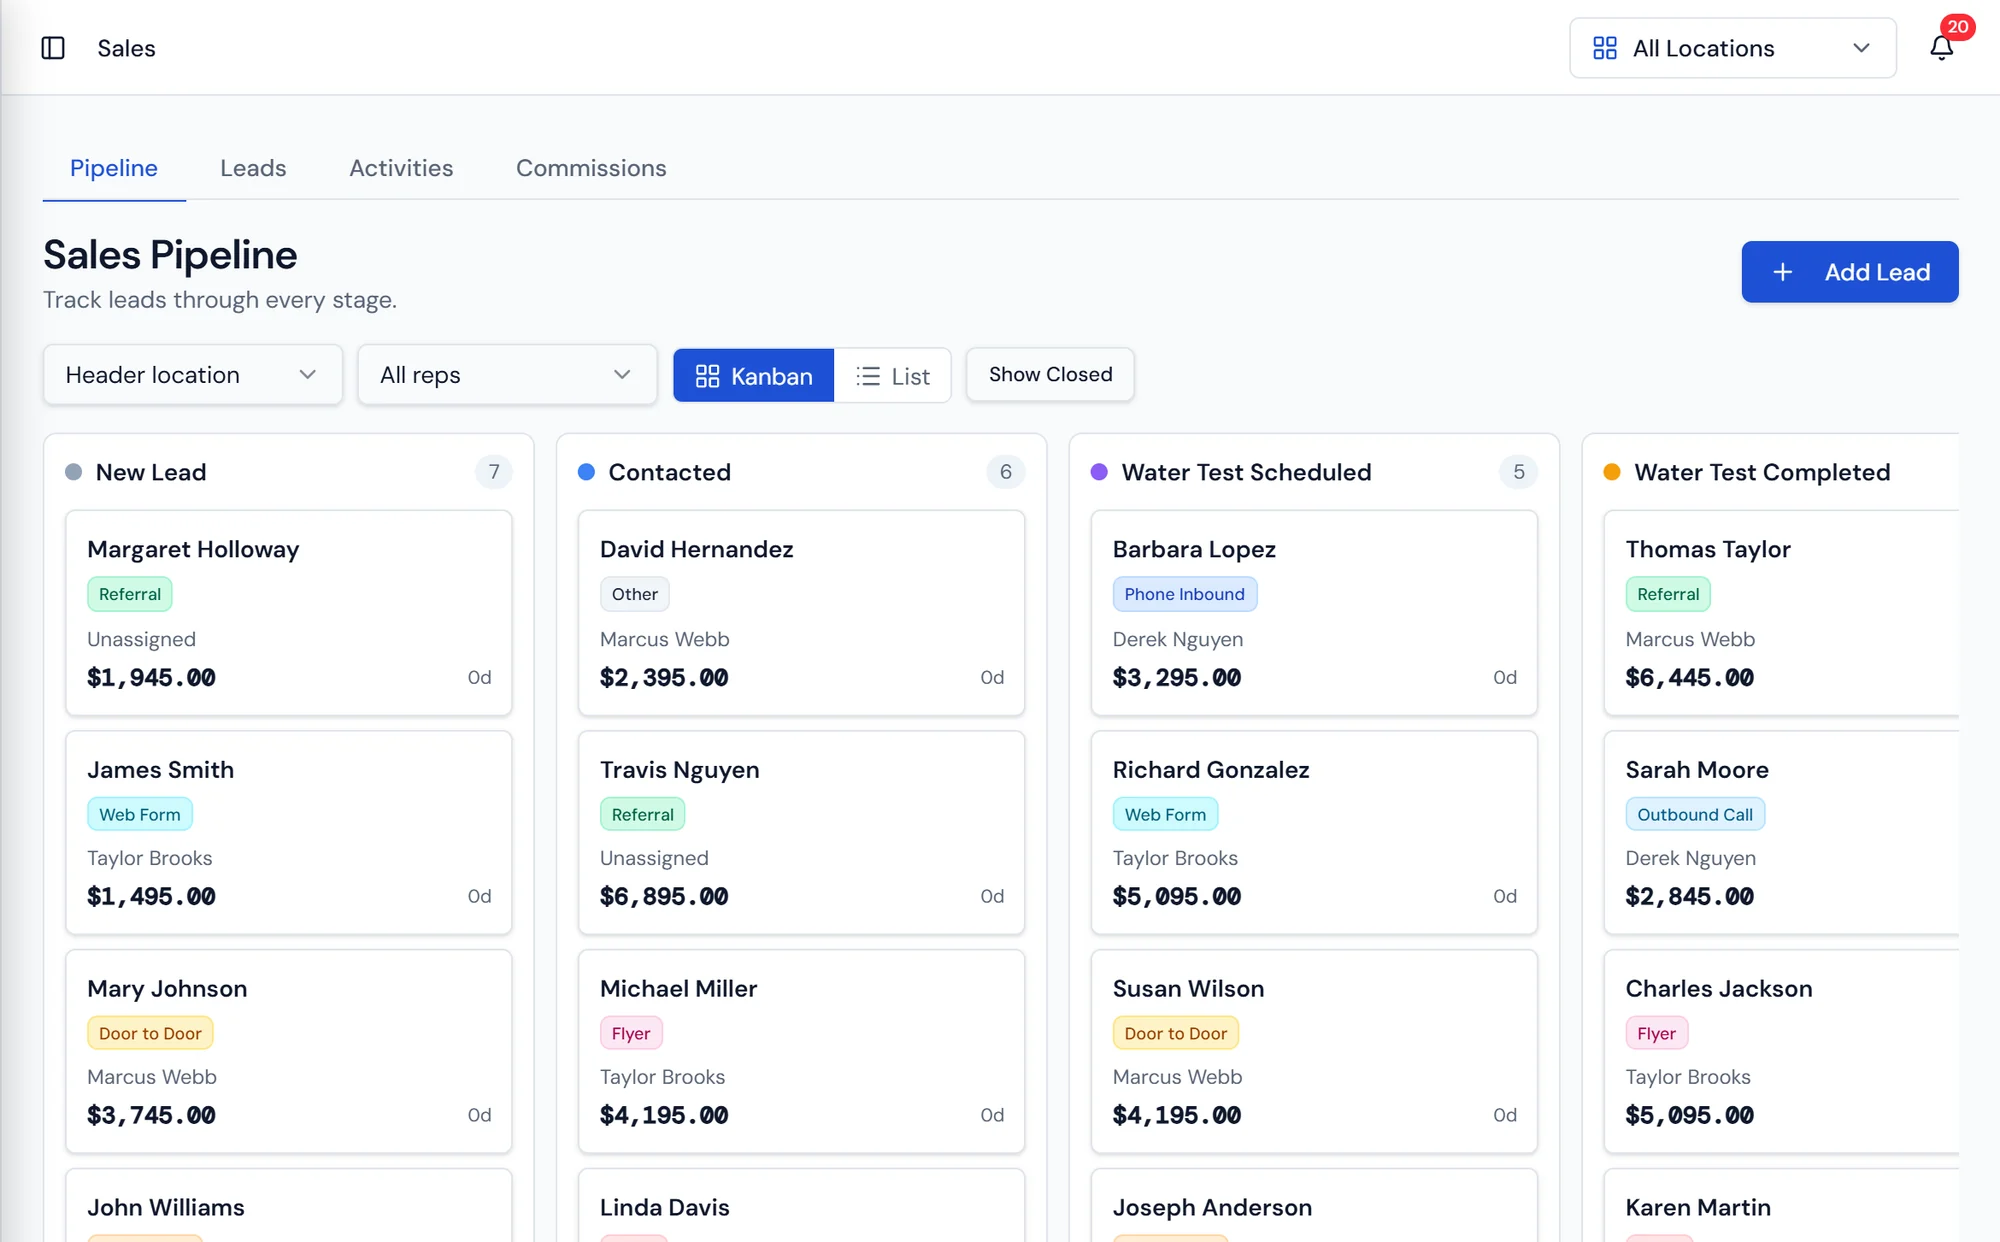Click the Add Lead button

(x=1849, y=272)
